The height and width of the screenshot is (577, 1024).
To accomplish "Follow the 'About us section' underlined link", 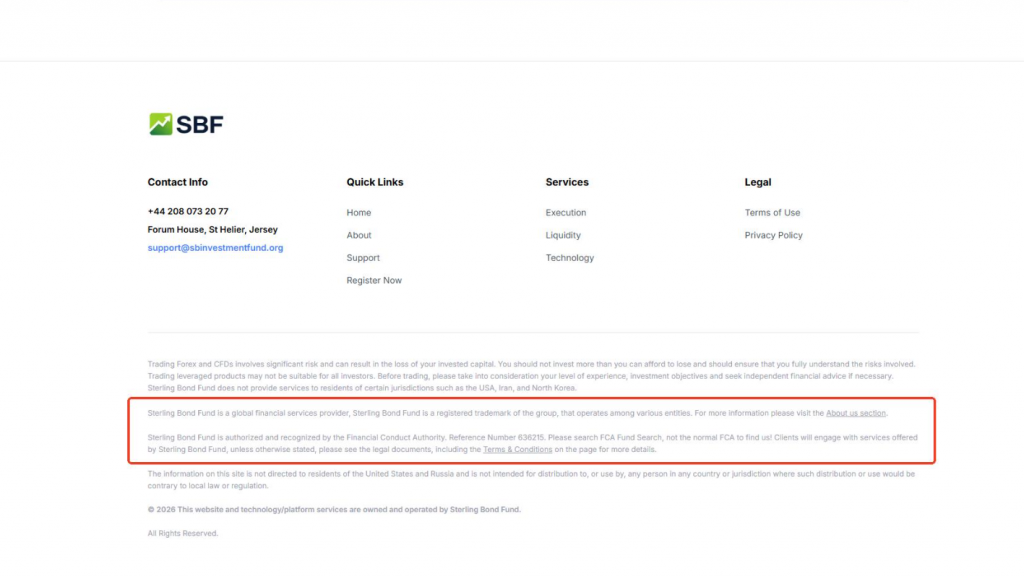I will pos(856,413).
